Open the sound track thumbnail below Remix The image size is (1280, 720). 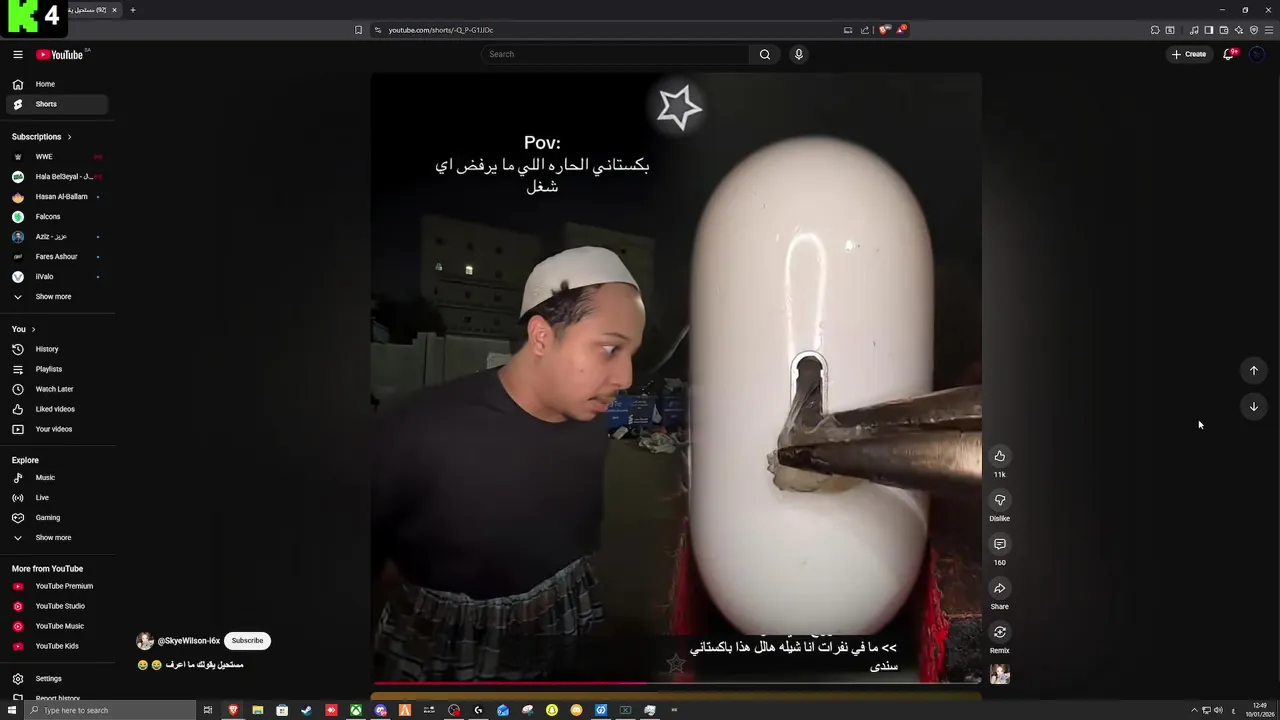(1000, 674)
